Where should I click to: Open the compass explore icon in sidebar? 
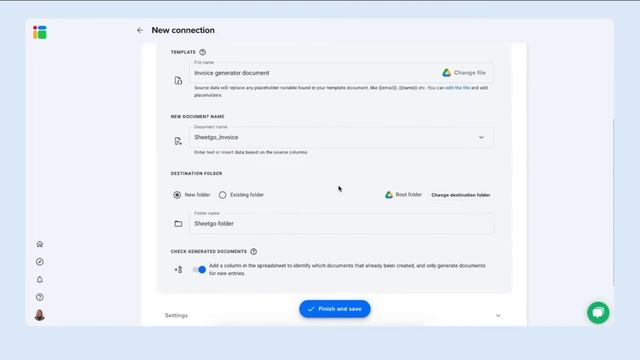40,262
